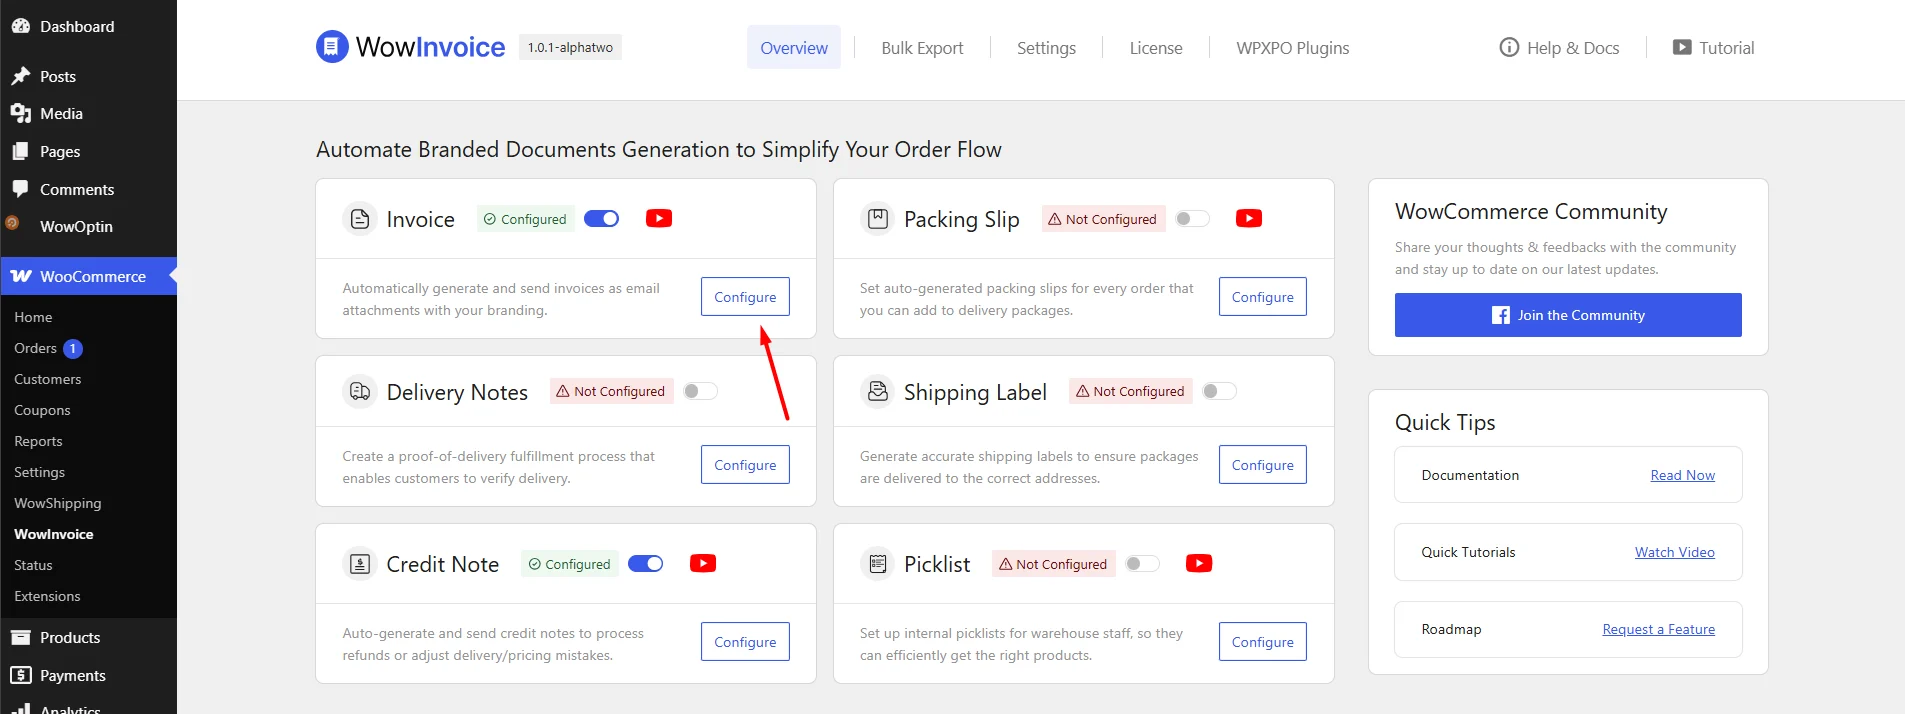Click the Invoice document icon
Screen dimensions: 1905x714
tap(360, 219)
